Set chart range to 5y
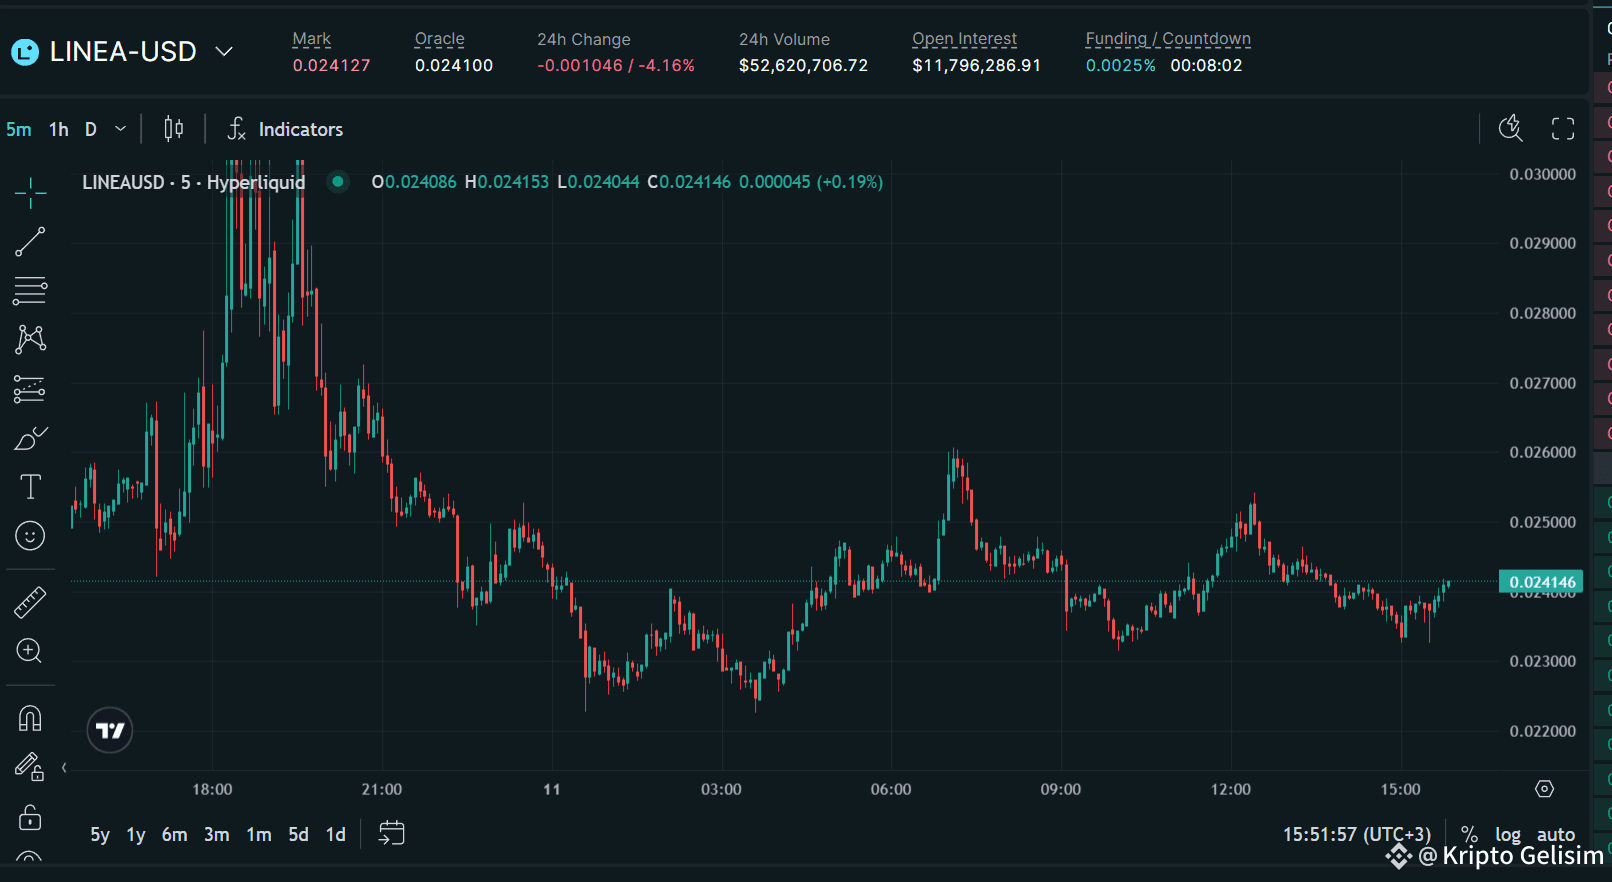Screen dimensions: 1612x882 pyautogui.click(x=100, y=834)
